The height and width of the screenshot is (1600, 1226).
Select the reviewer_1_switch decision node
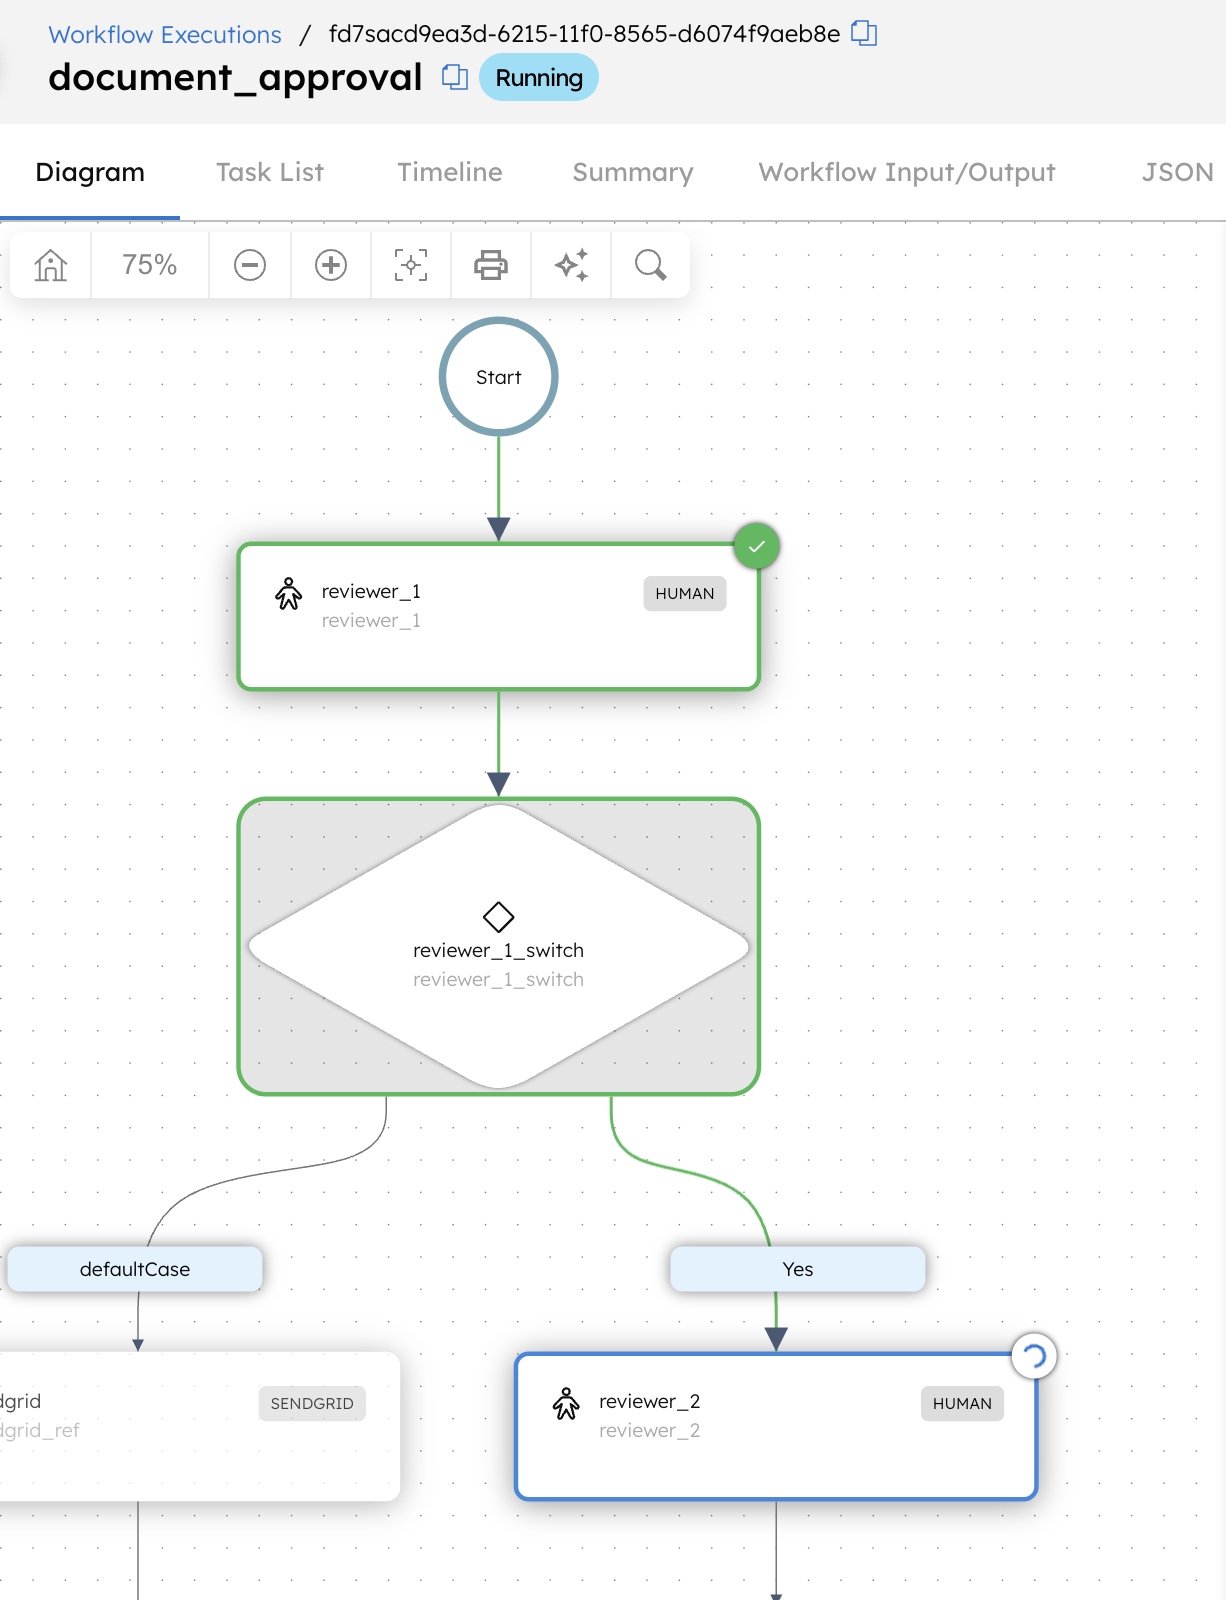click(499, 946)
